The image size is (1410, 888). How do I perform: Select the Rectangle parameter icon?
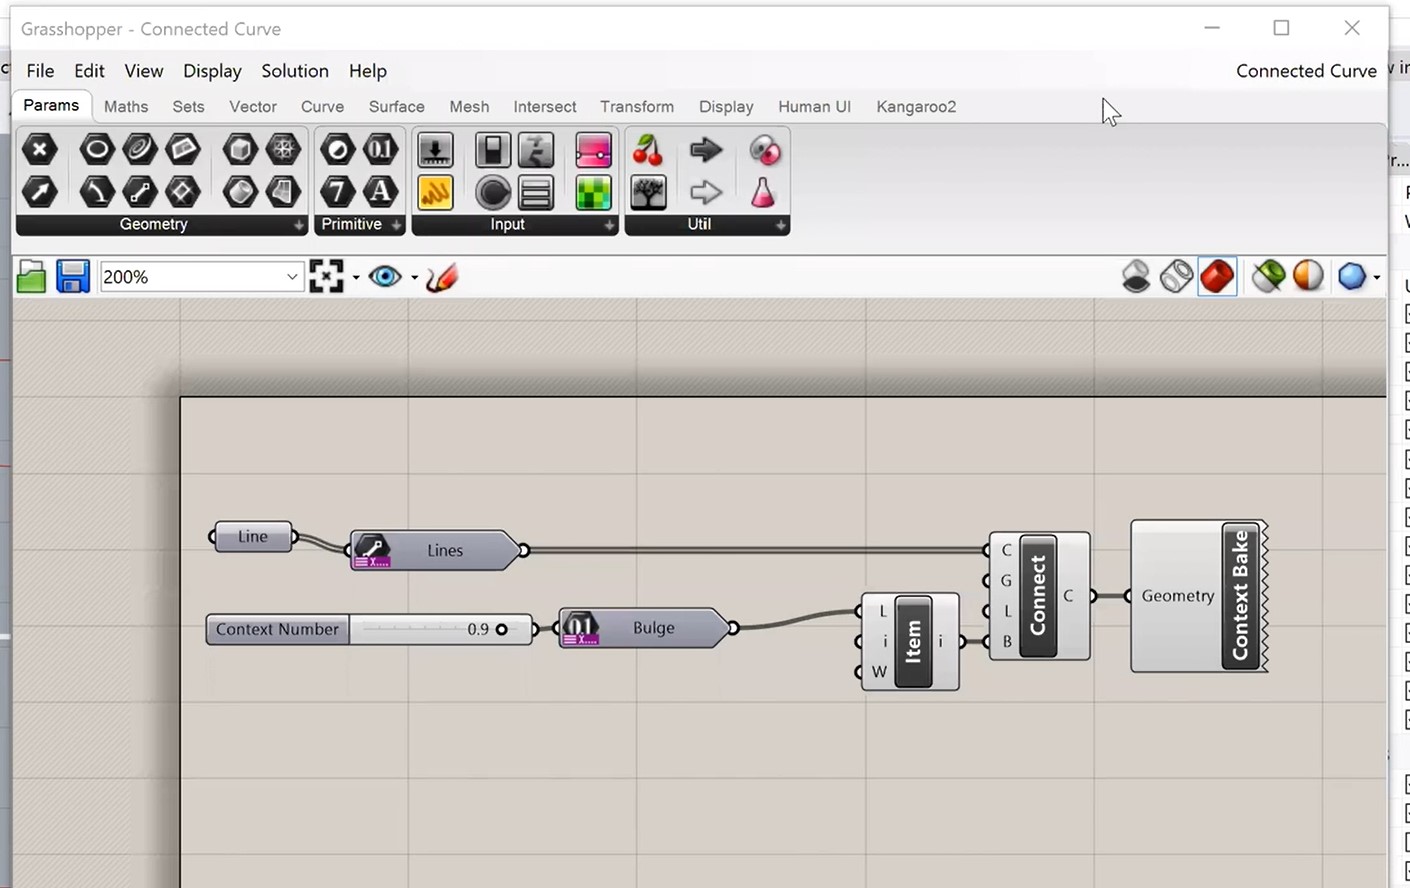point(183,191)
